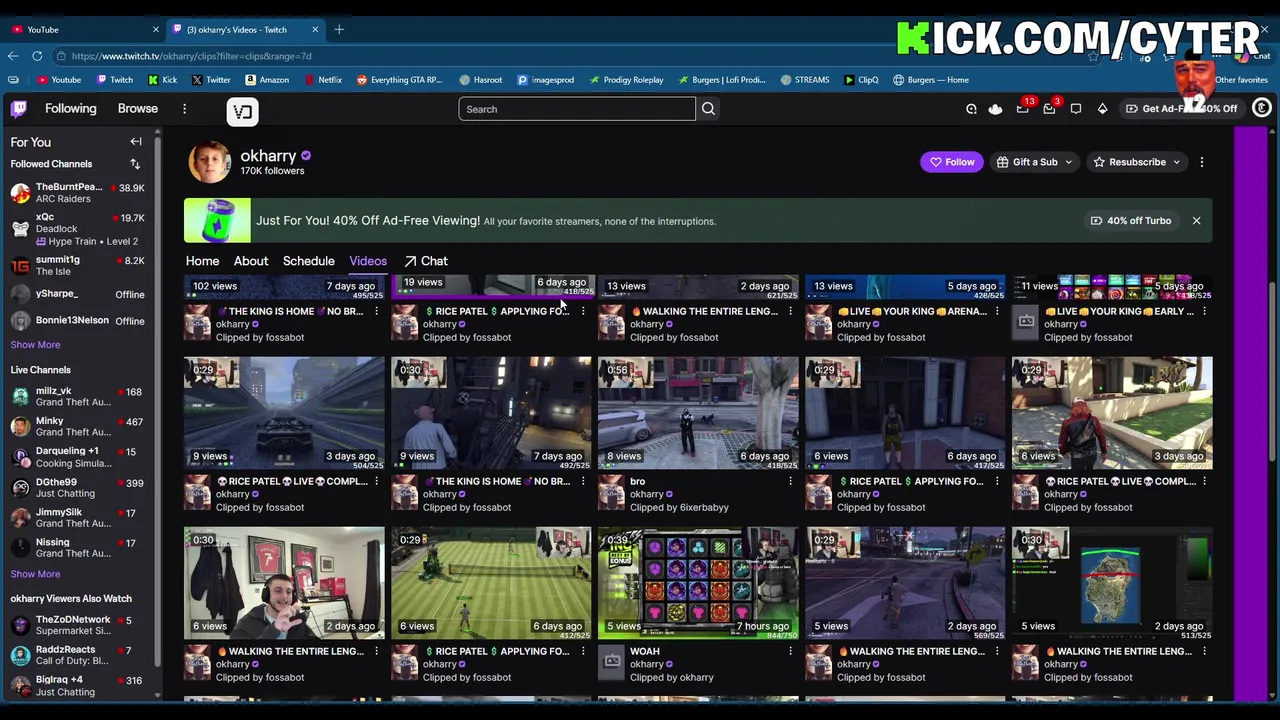
Task: Open RaddzReacts in Also Watch list
Action: (x=78, y=656)
